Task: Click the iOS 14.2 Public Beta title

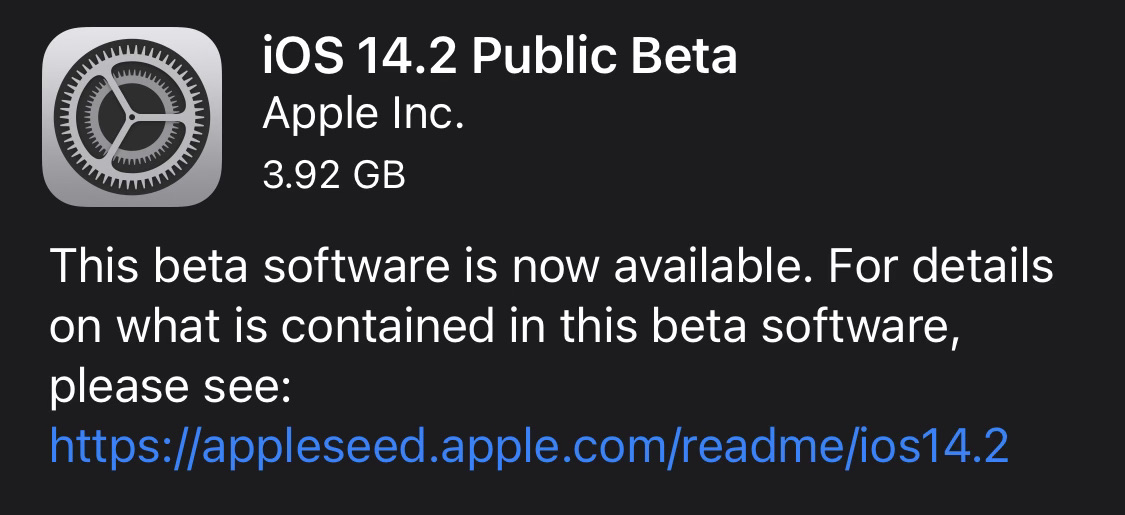Action: tap(499, 56)
